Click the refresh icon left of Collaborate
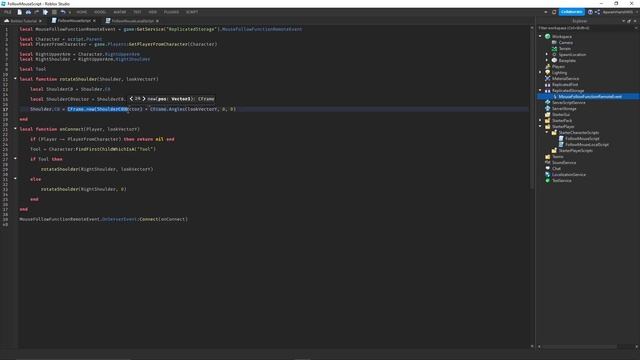 coord(554,12)
